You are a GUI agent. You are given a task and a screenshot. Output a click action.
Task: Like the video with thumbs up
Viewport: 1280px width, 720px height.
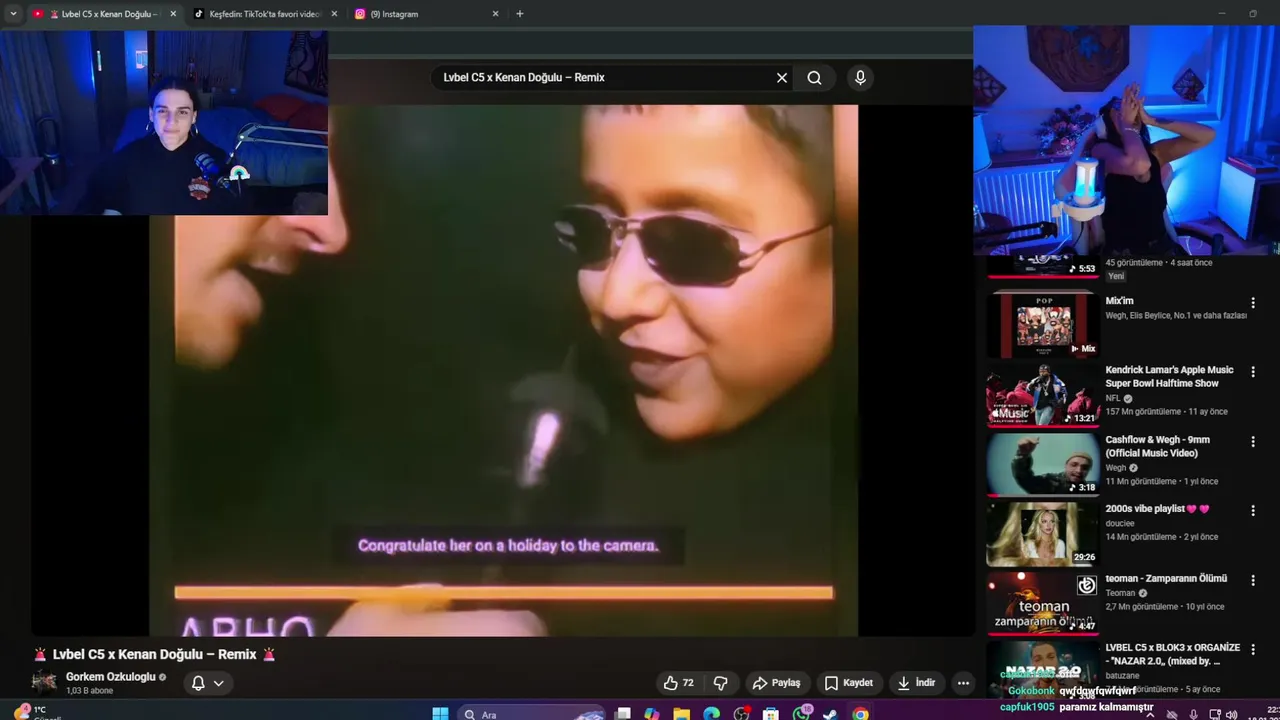(x=679, y=683)
